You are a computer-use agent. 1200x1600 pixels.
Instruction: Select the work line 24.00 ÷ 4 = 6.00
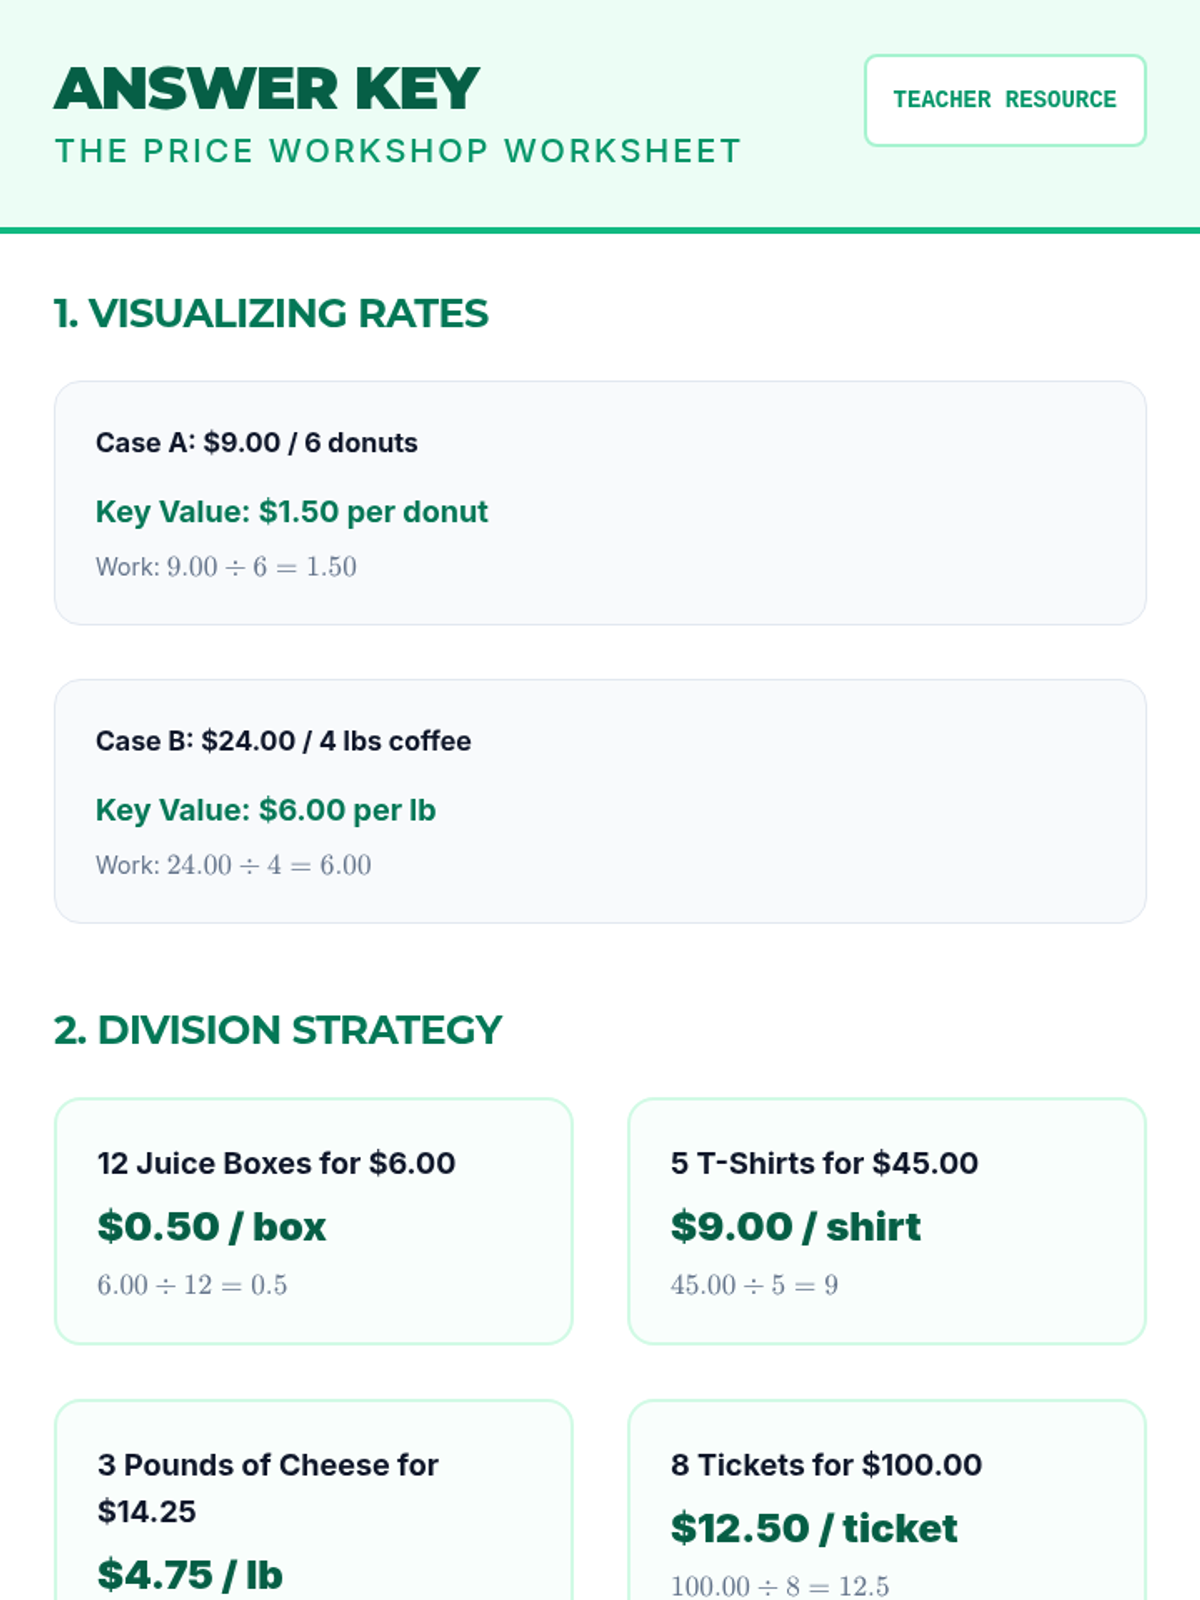[233, 865]
